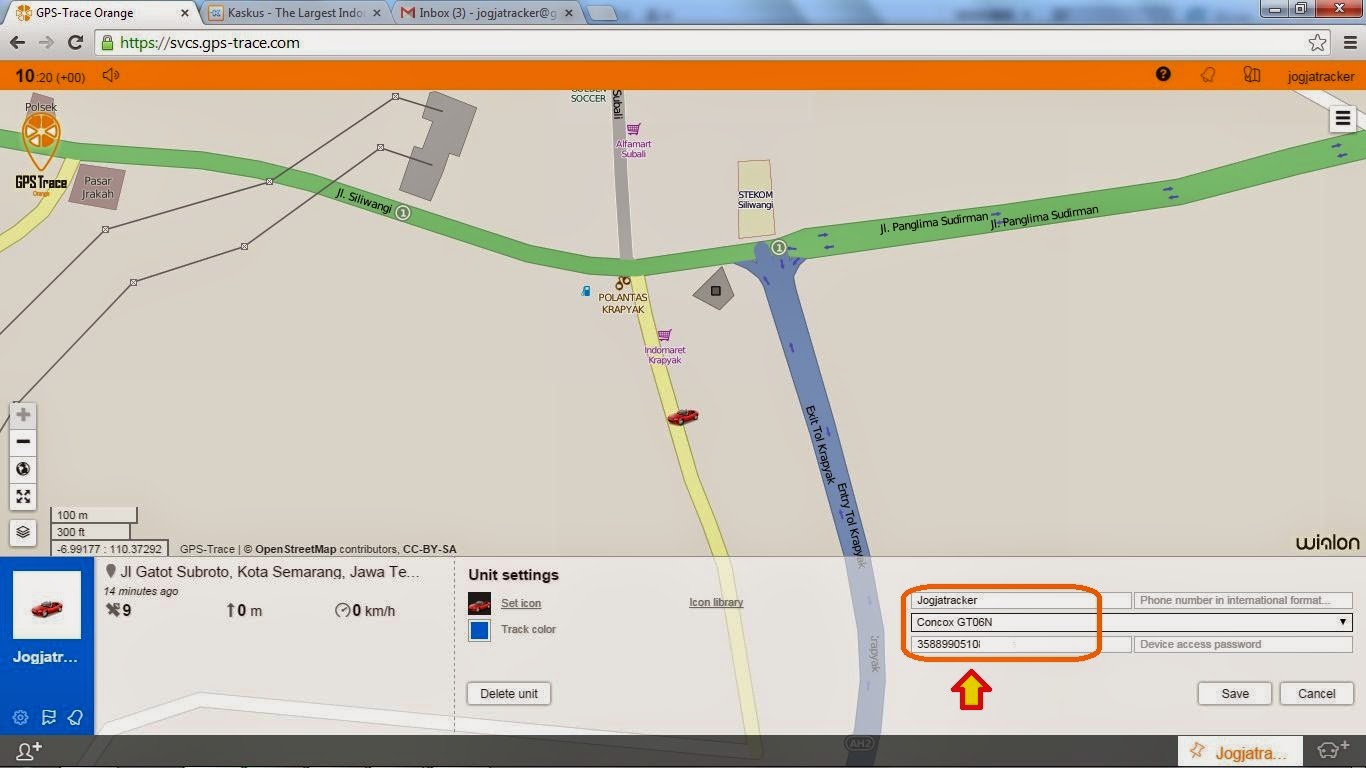Screen dimensions: 1366x768
Task: Change the blue track color swatch
Action: pos(478,629)
